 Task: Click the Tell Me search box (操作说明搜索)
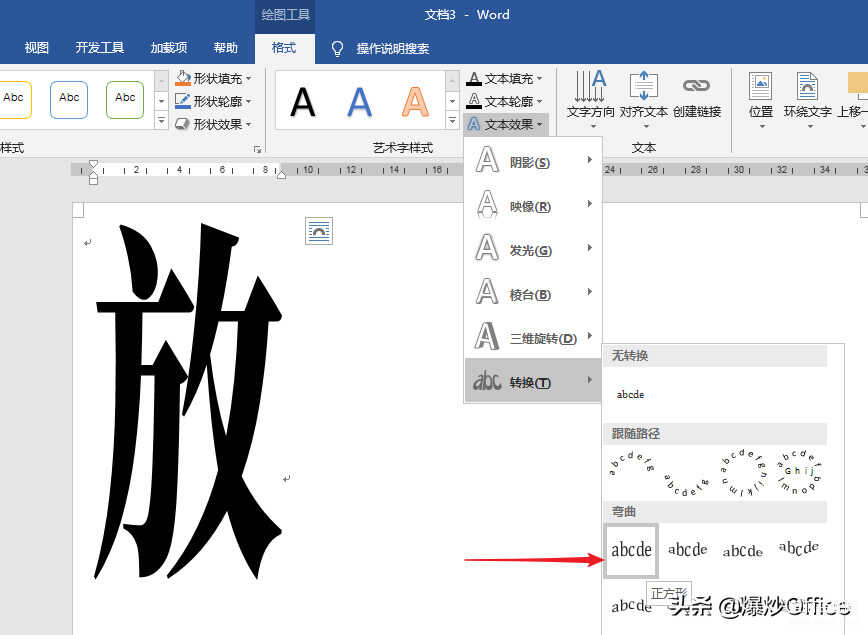pos(392,48)
